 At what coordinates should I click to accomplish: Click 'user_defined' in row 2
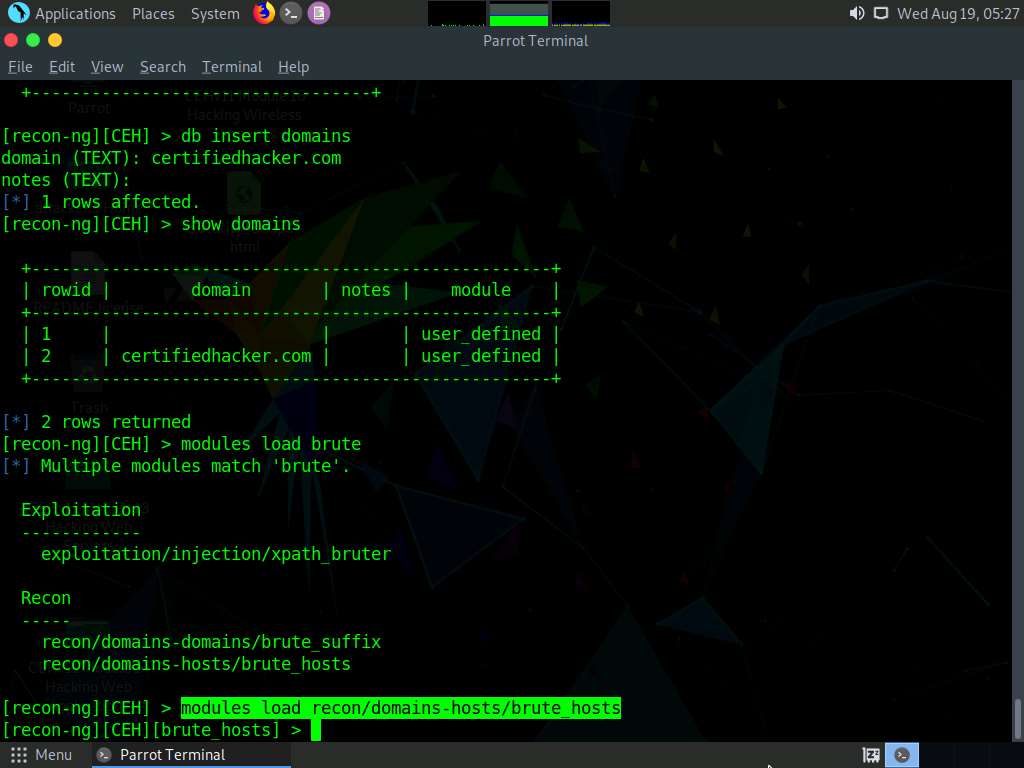click(481, 356)
